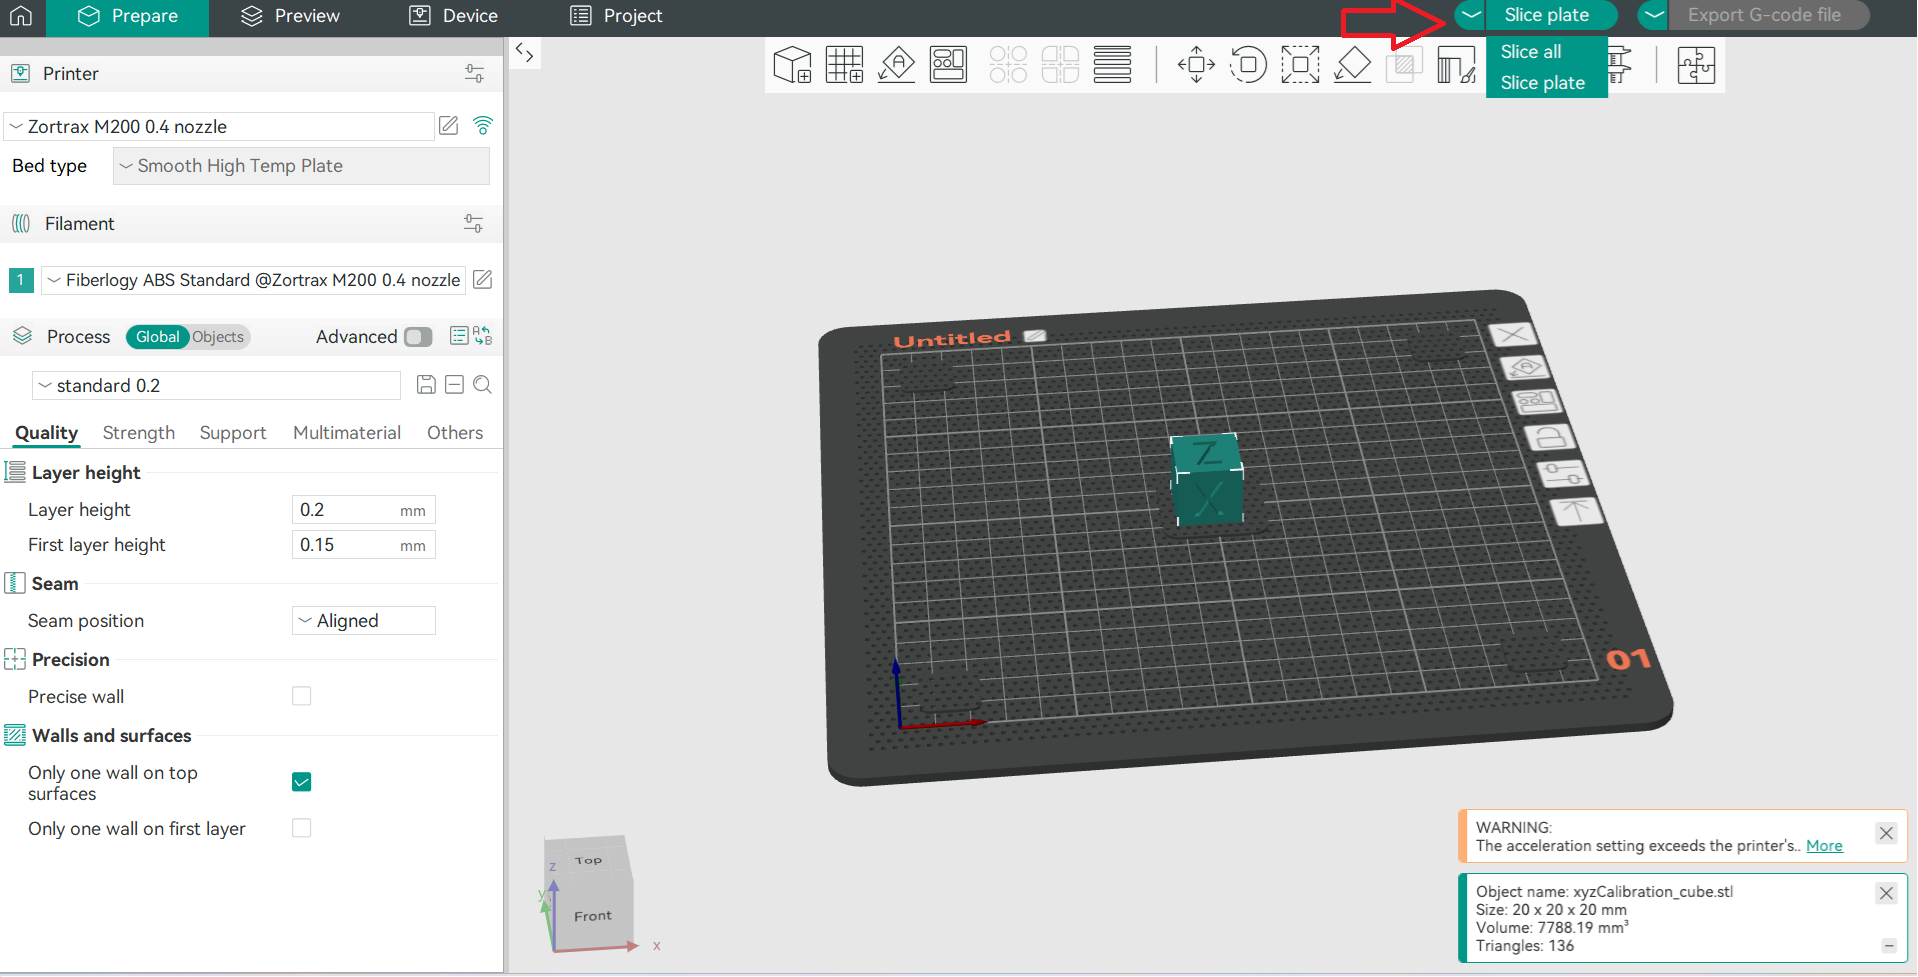The height and width of the screenshot is (977, 1918).
Task: Enable Only one wall on first layer
Action: [x=301, y=828]
